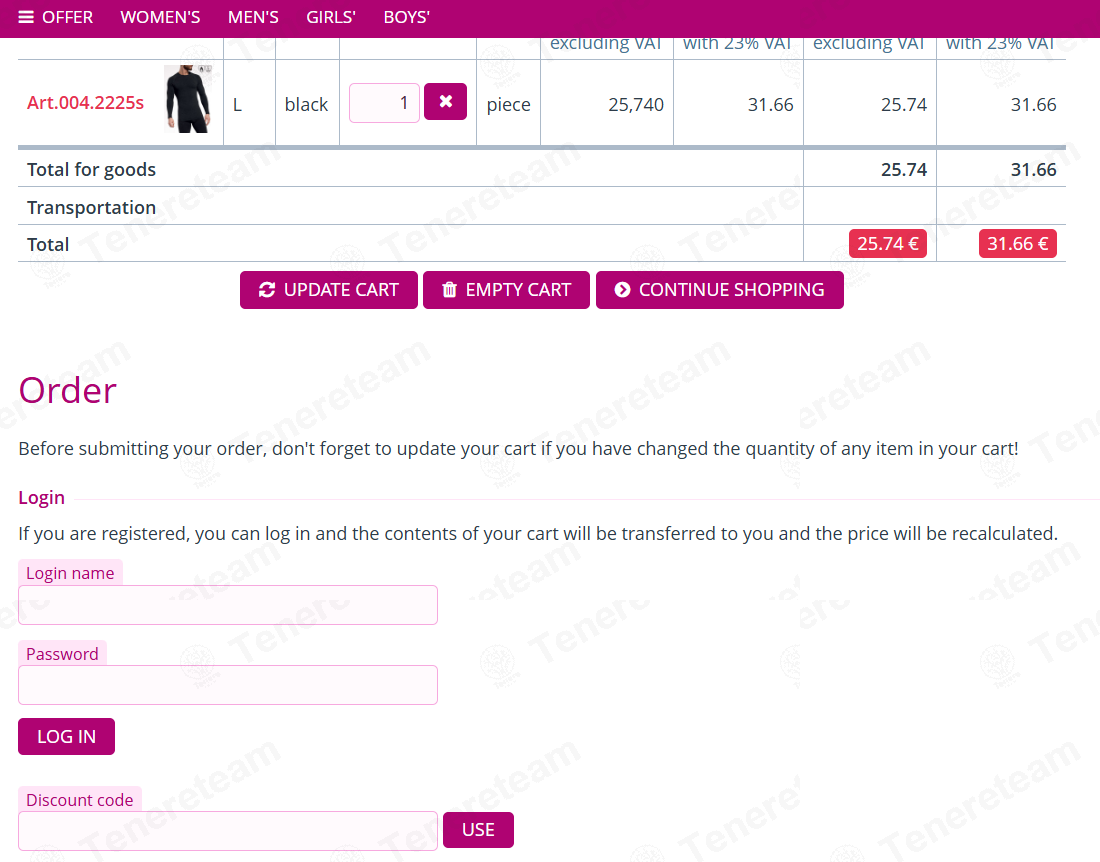Open the black shirt product thumbnail
Image resolution: width=1100 pixels, height=862 pixels.
click(x=188, y=99)
